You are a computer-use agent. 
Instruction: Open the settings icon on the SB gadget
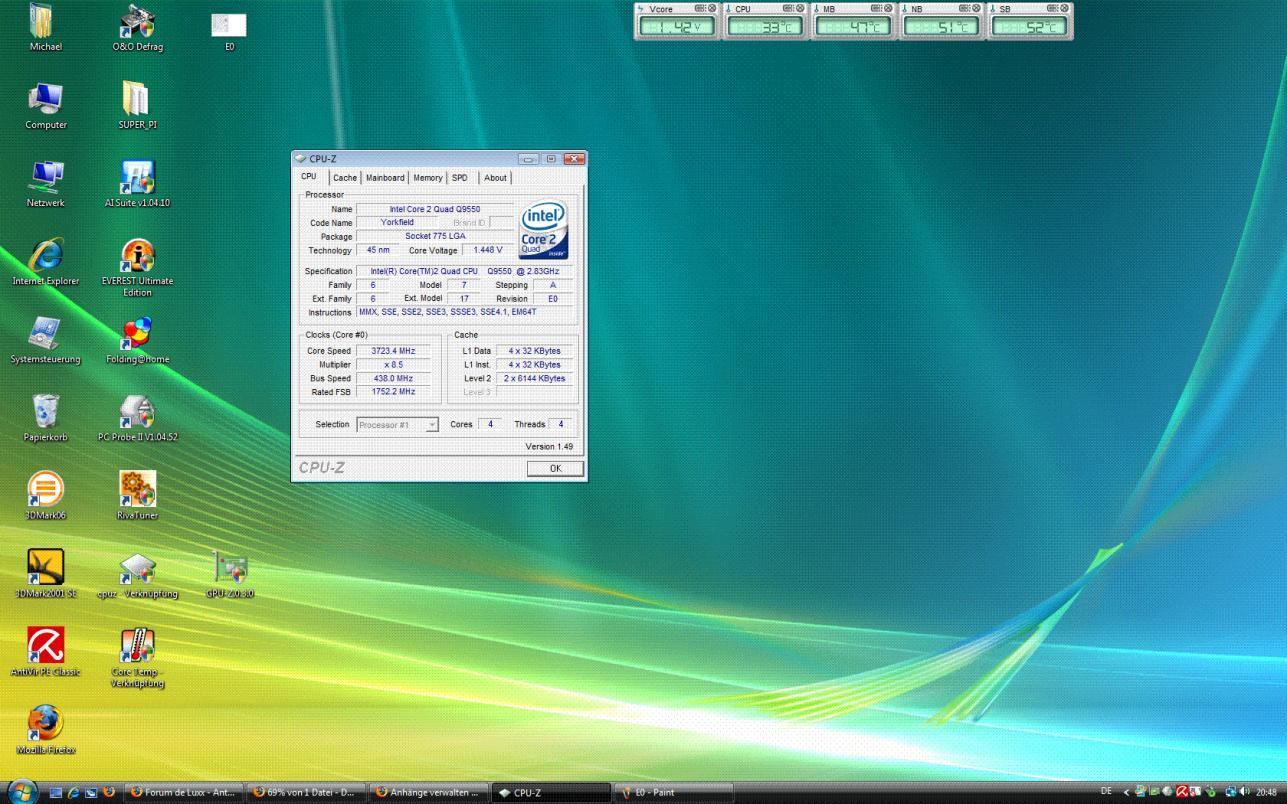tap(1052, 8)
